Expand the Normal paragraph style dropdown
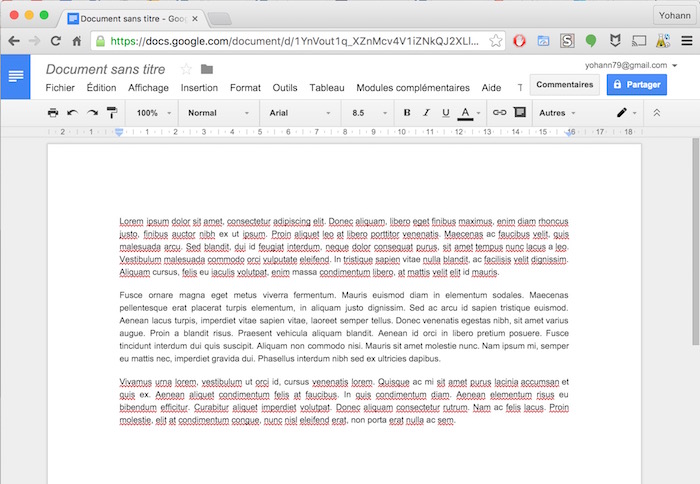700x484 pixels. tap(218, 113)
